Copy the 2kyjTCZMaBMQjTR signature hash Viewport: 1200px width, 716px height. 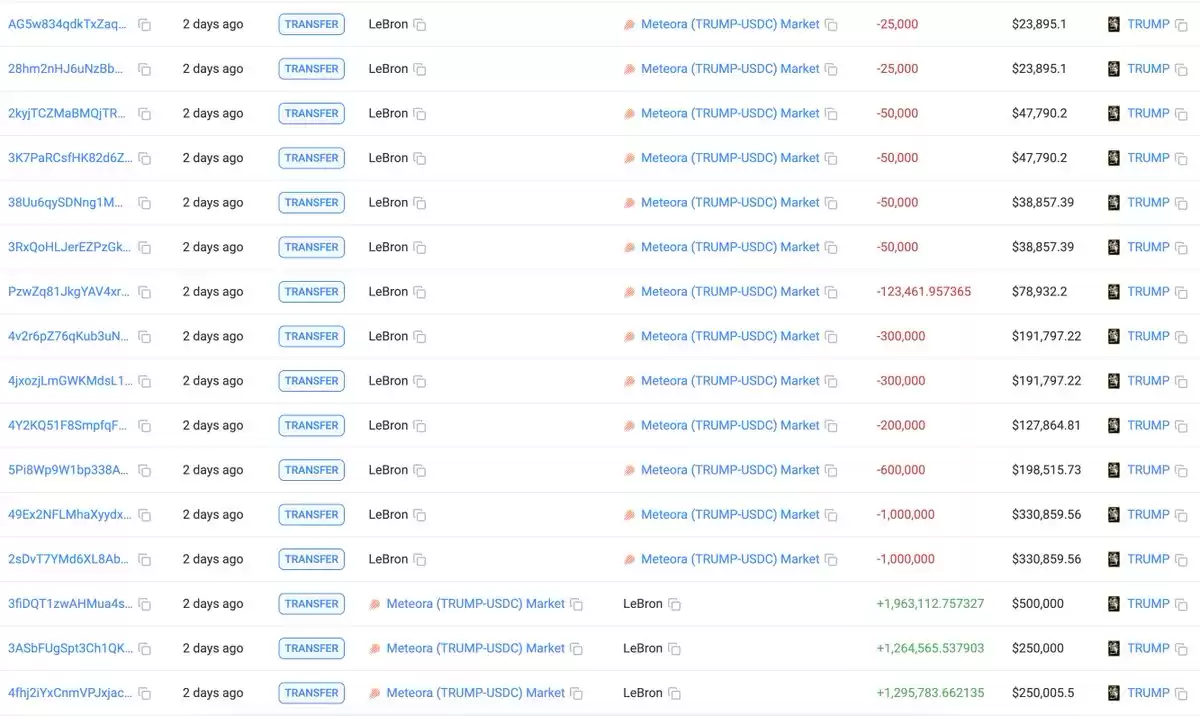pyautogui.click(x=145, y=114)
